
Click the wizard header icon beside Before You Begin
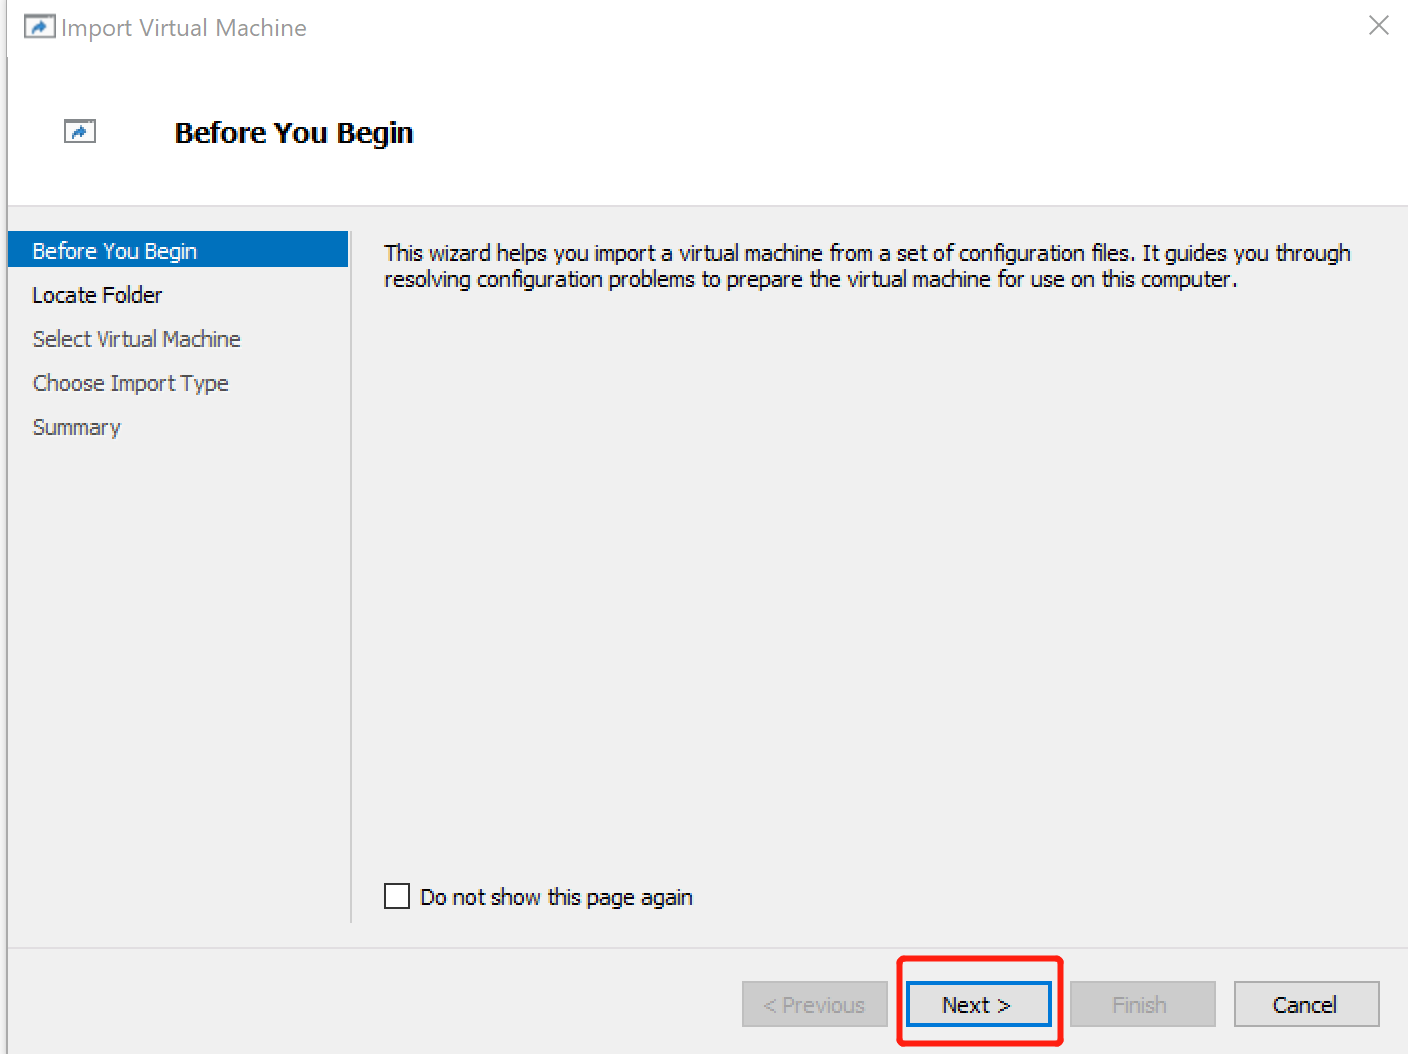click(x=80, y=131)
